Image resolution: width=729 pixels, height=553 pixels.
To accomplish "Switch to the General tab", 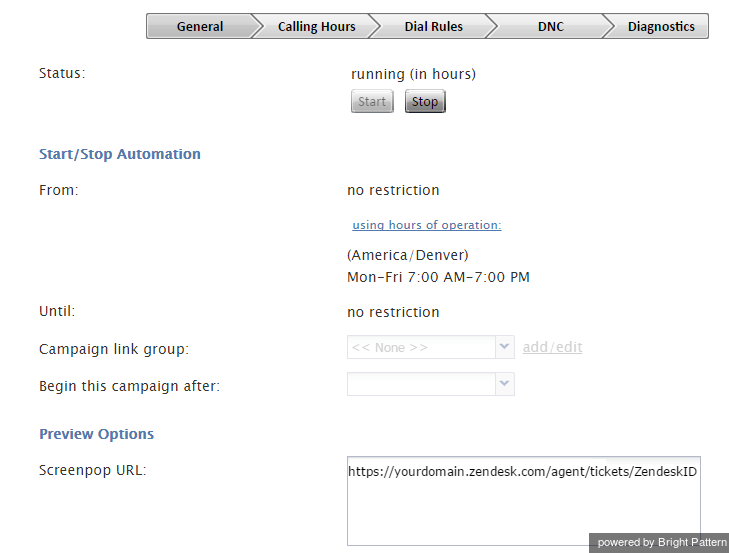I will 200,26.
